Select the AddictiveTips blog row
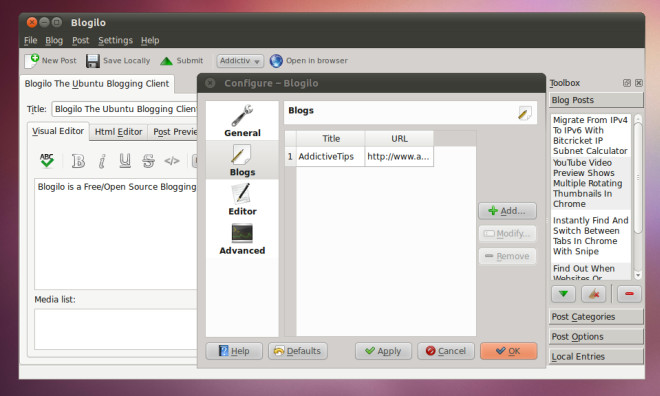Screen dimensions: 660x396 [x=359, y=157]
